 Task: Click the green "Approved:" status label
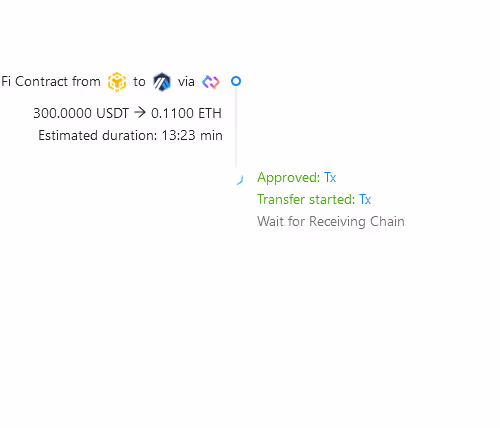pos(289,178)
